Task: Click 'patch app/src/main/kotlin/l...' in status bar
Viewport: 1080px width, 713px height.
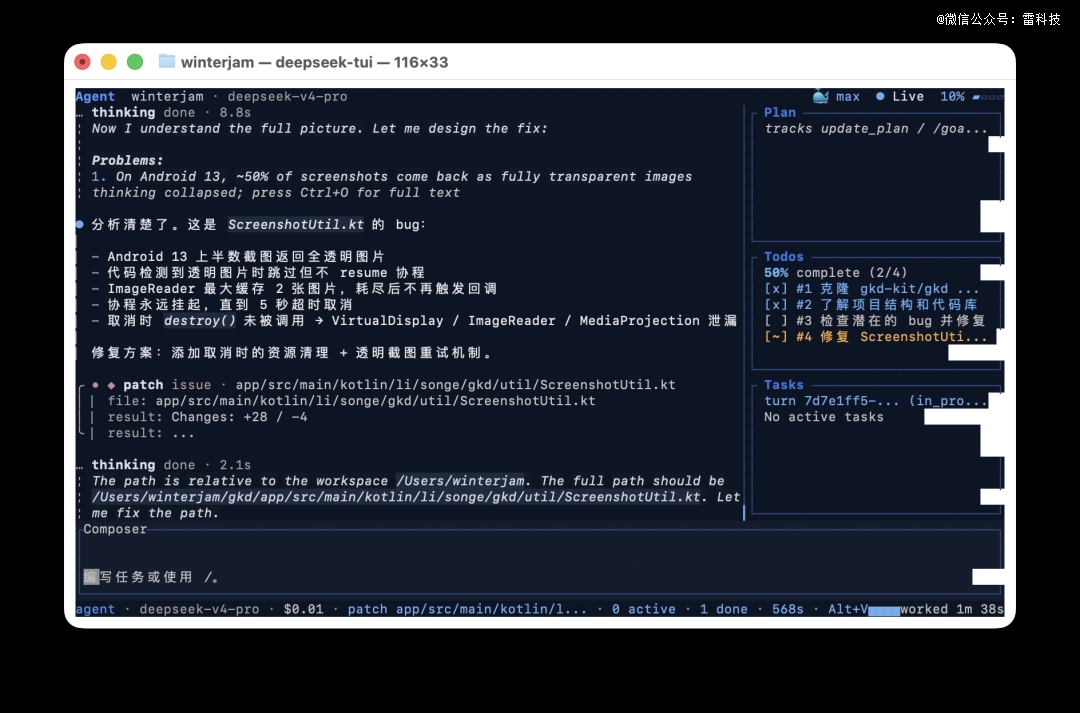Action: (x=467, y=609)
